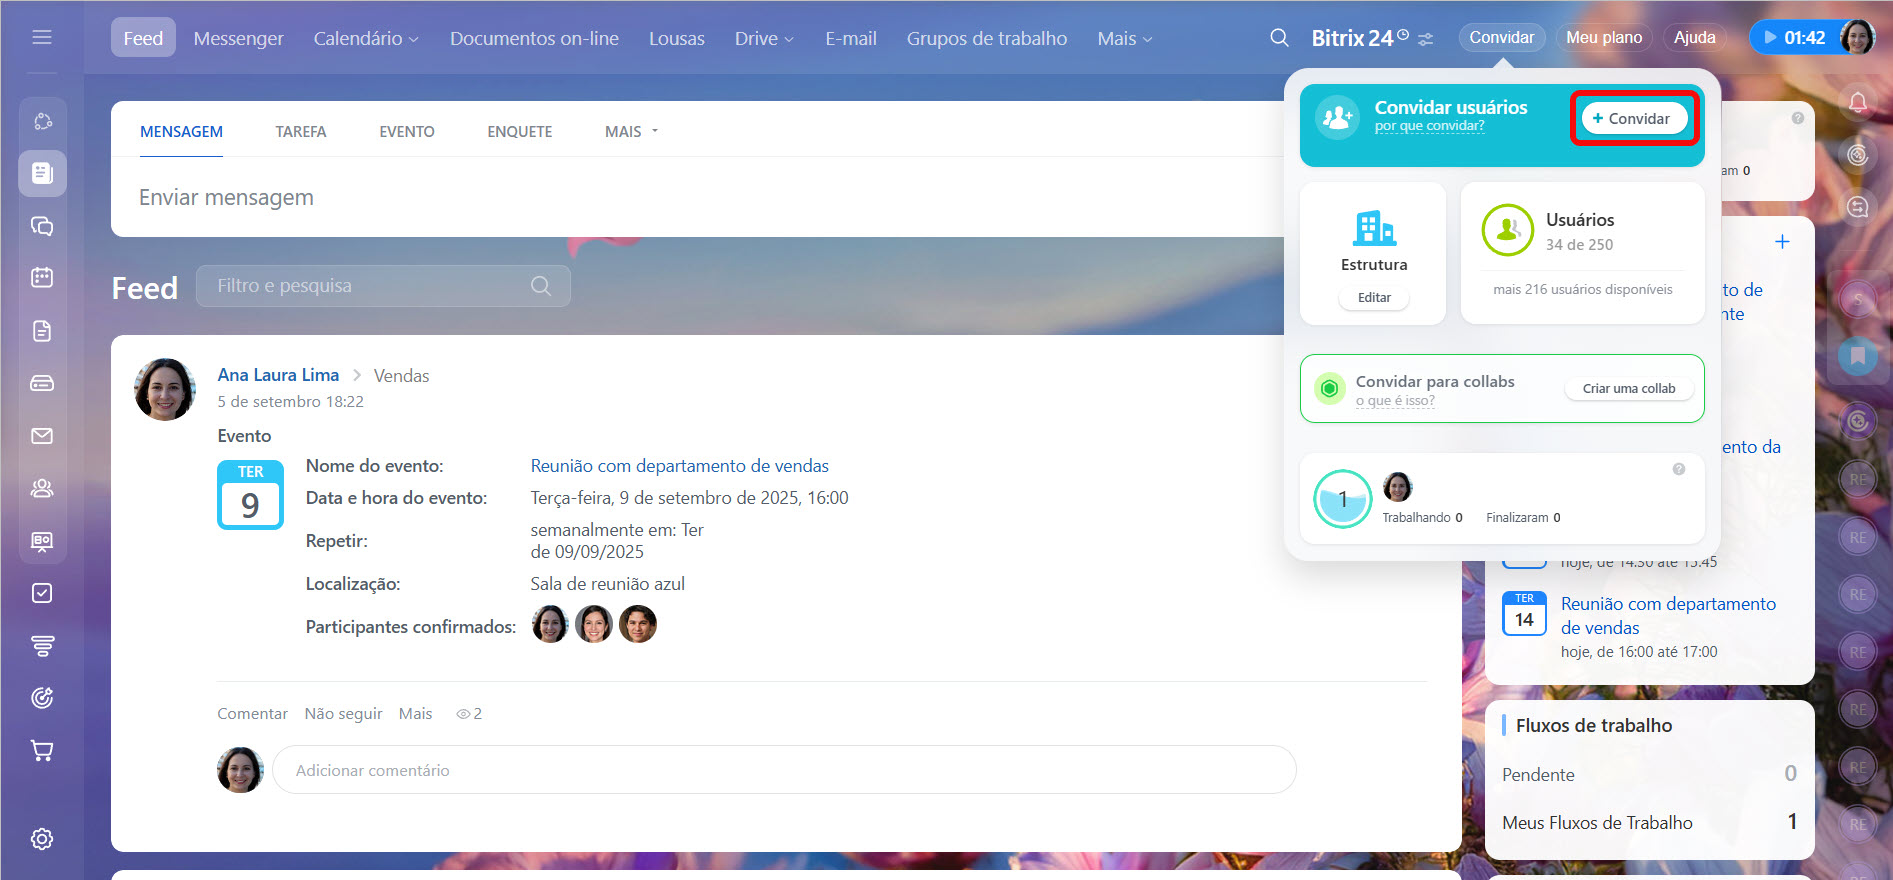Open the tasks checkmark sidebar icon
Image resolution: width=1893 pixels, height=880 pixels.
(42, 593)
